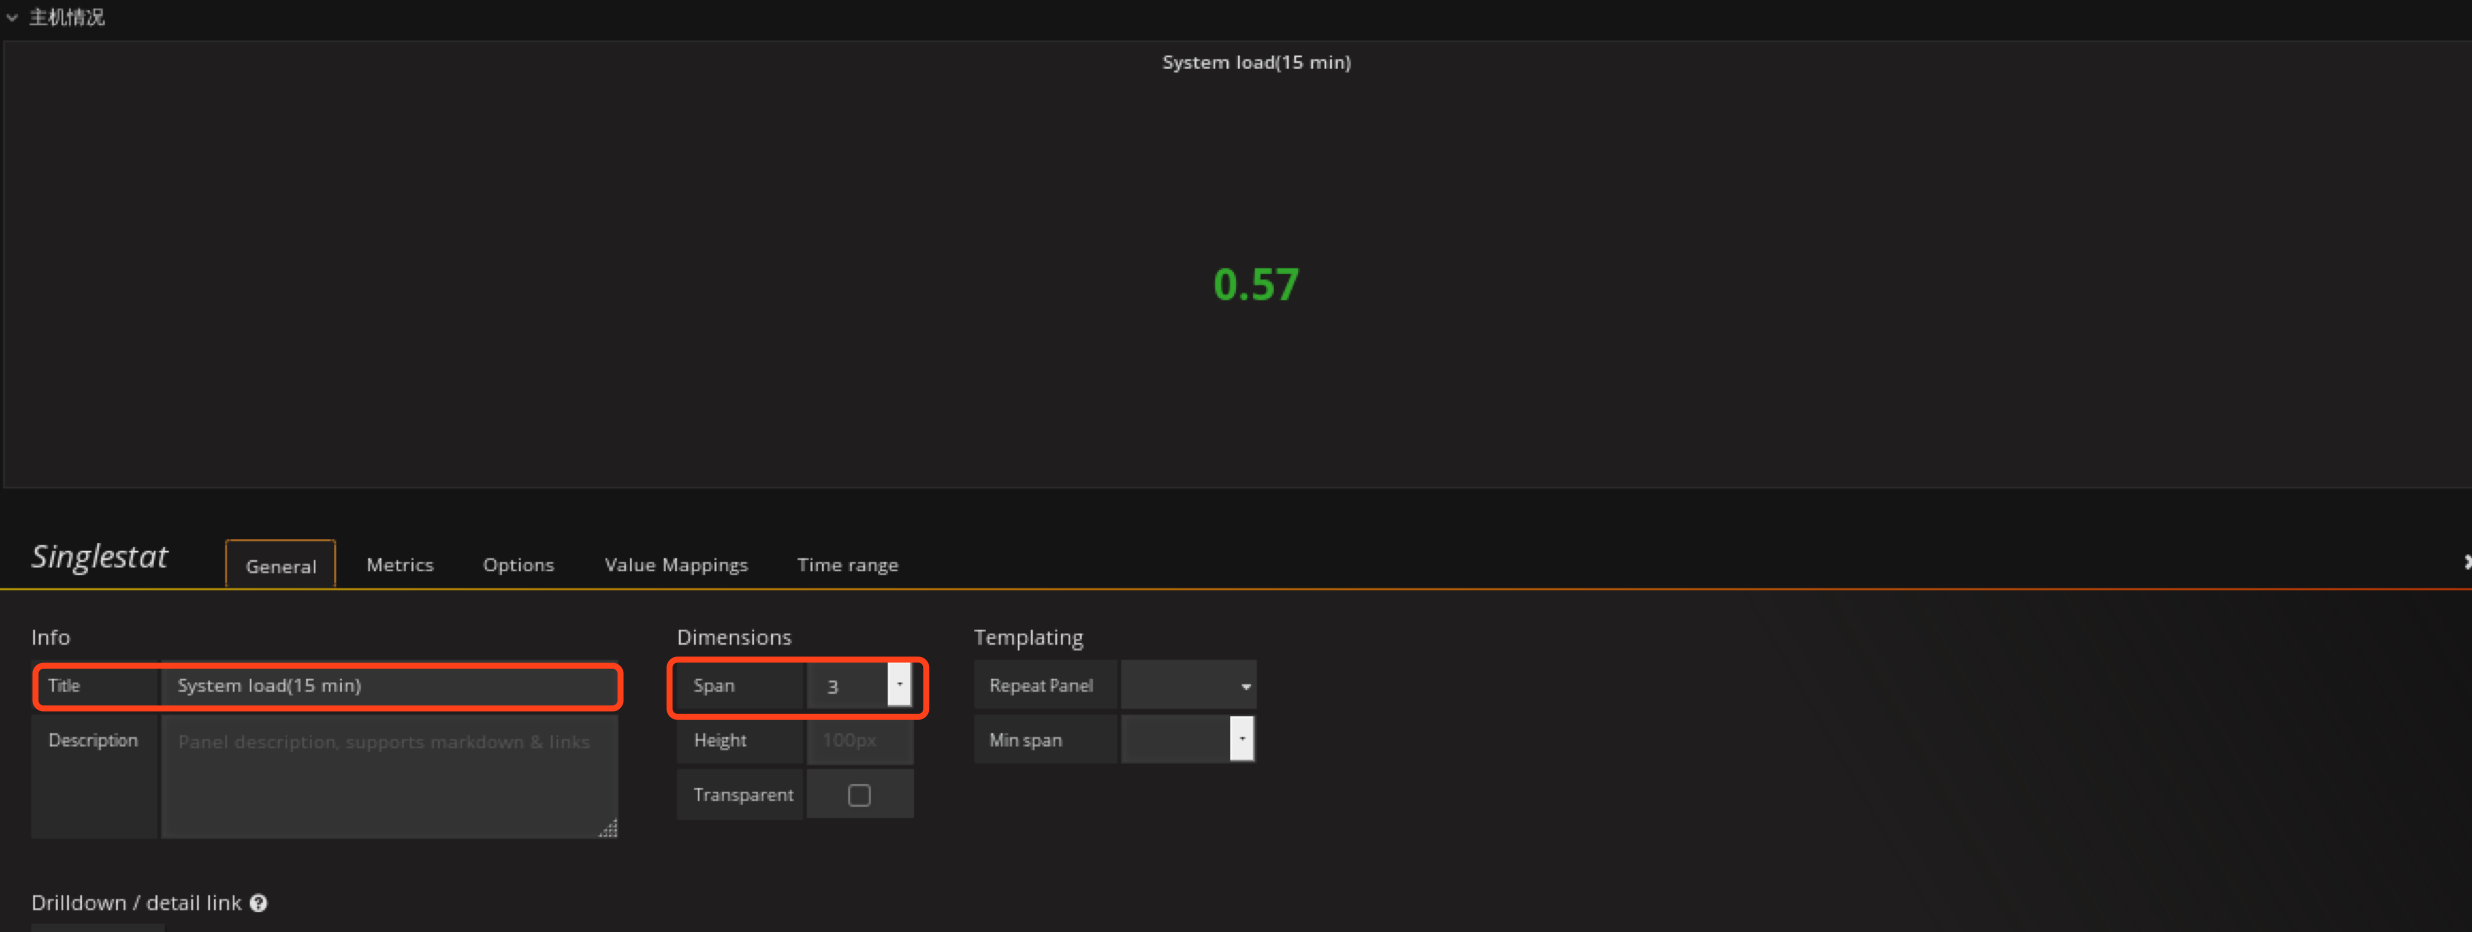2472x932 pixels.
Task: Collapse the 主机情况 row chevron
Action: (x=12, y=18)
